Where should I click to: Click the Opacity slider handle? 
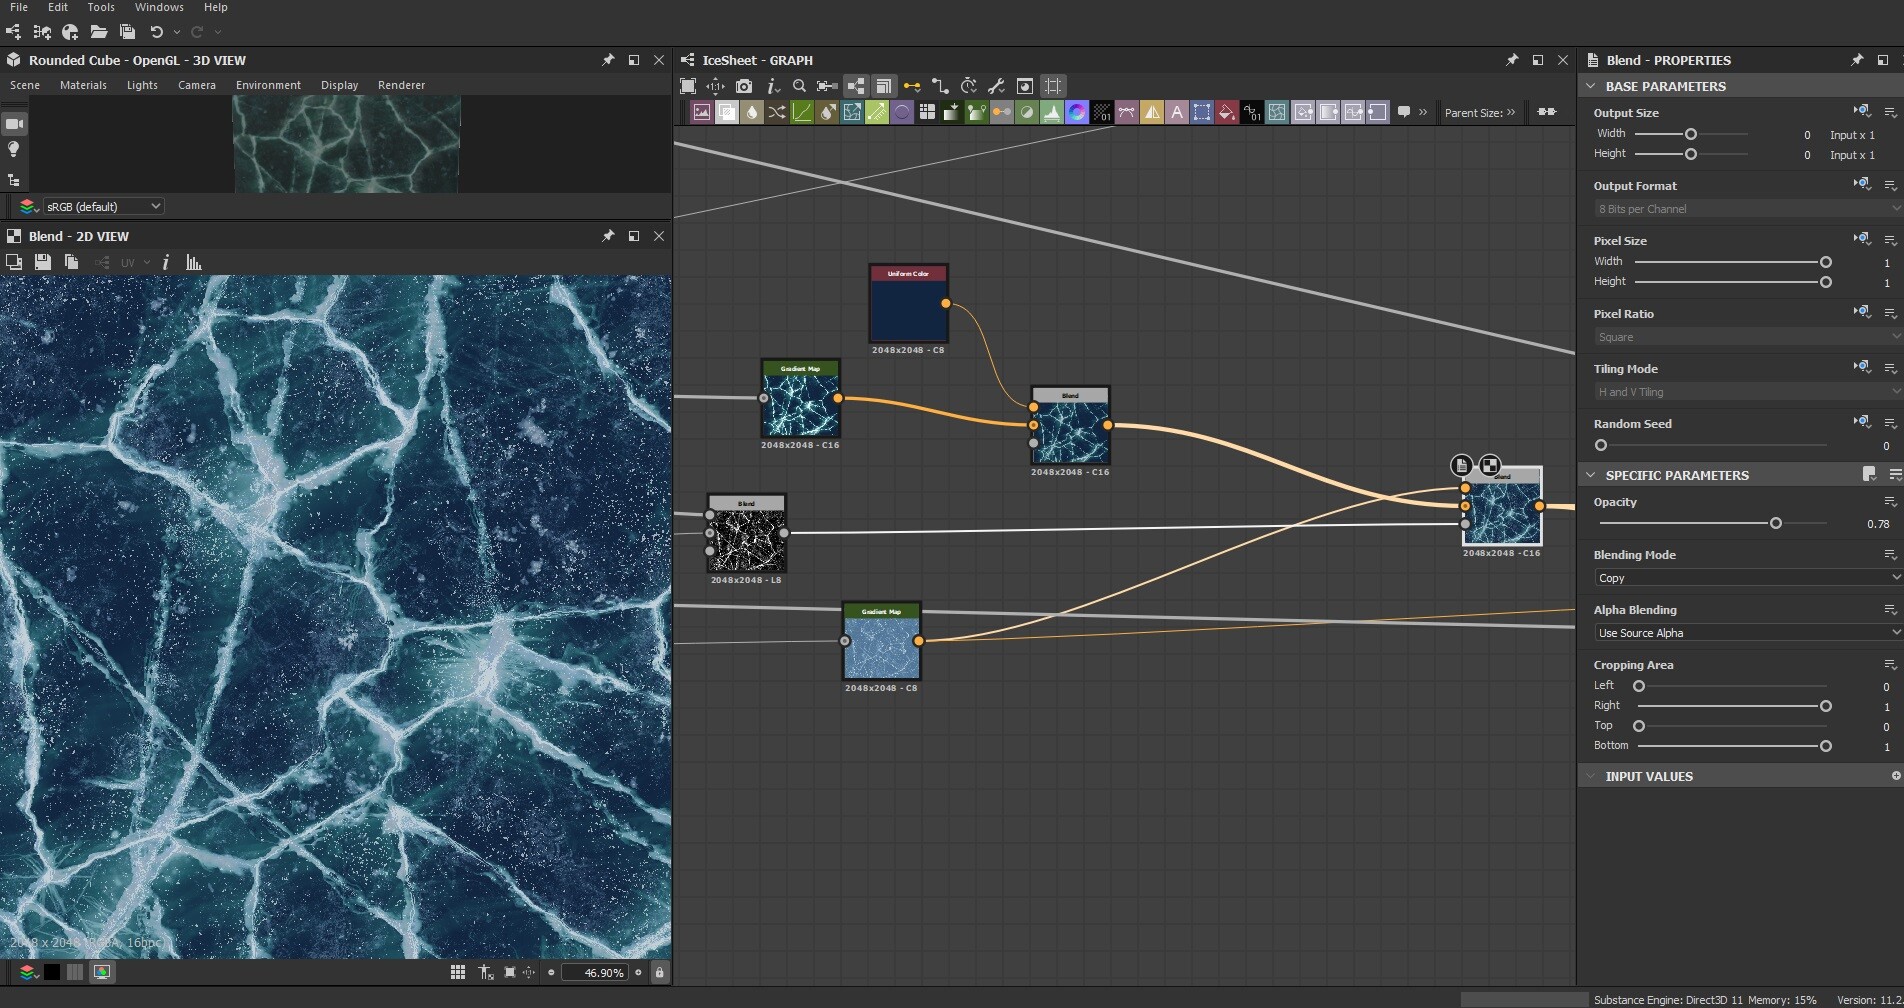click(1776, 523)
